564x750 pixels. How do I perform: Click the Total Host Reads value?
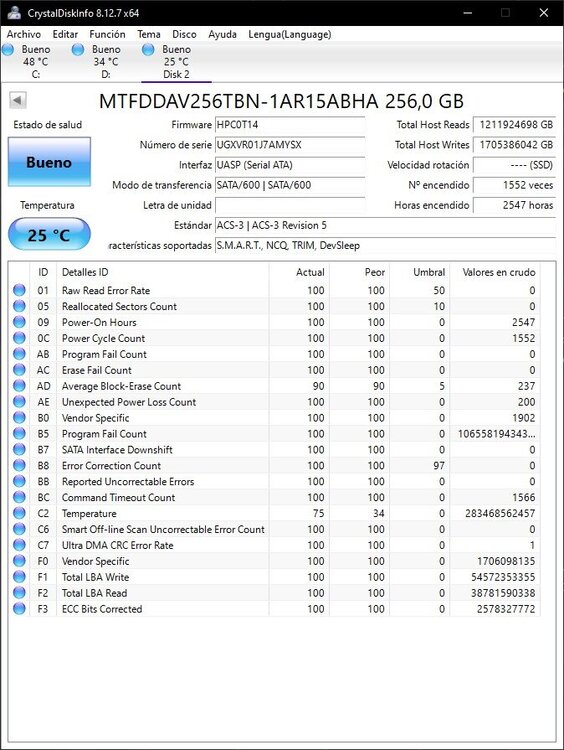click(514, 125)
